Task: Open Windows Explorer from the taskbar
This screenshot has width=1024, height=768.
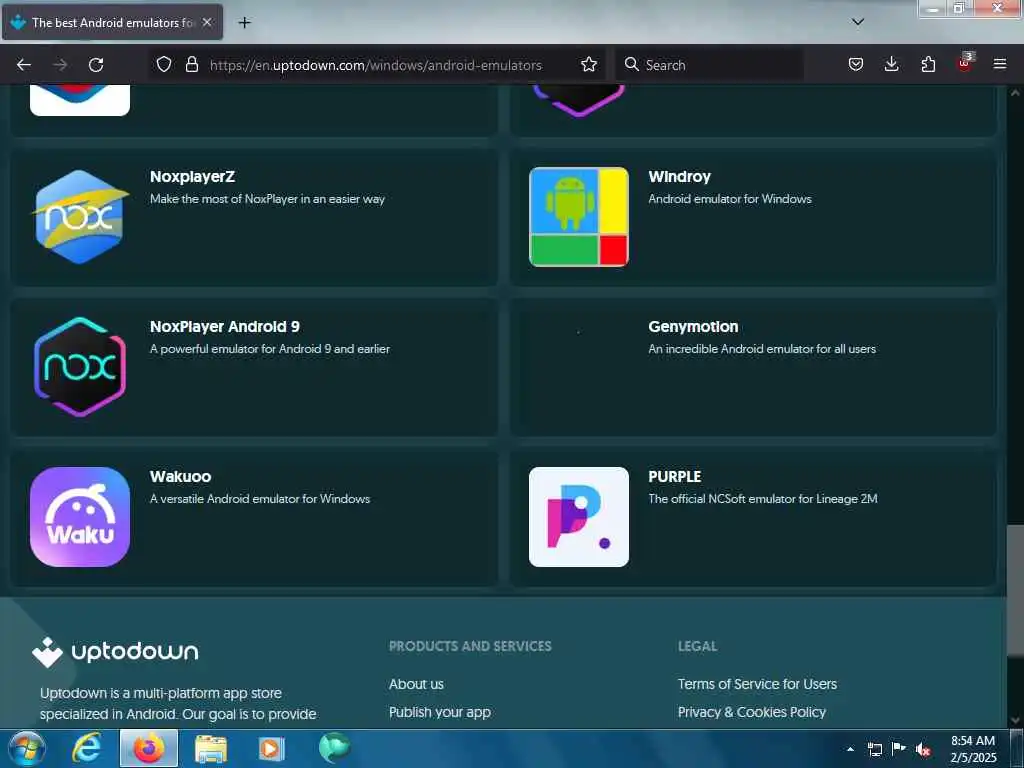Action: tap(210, 748)
